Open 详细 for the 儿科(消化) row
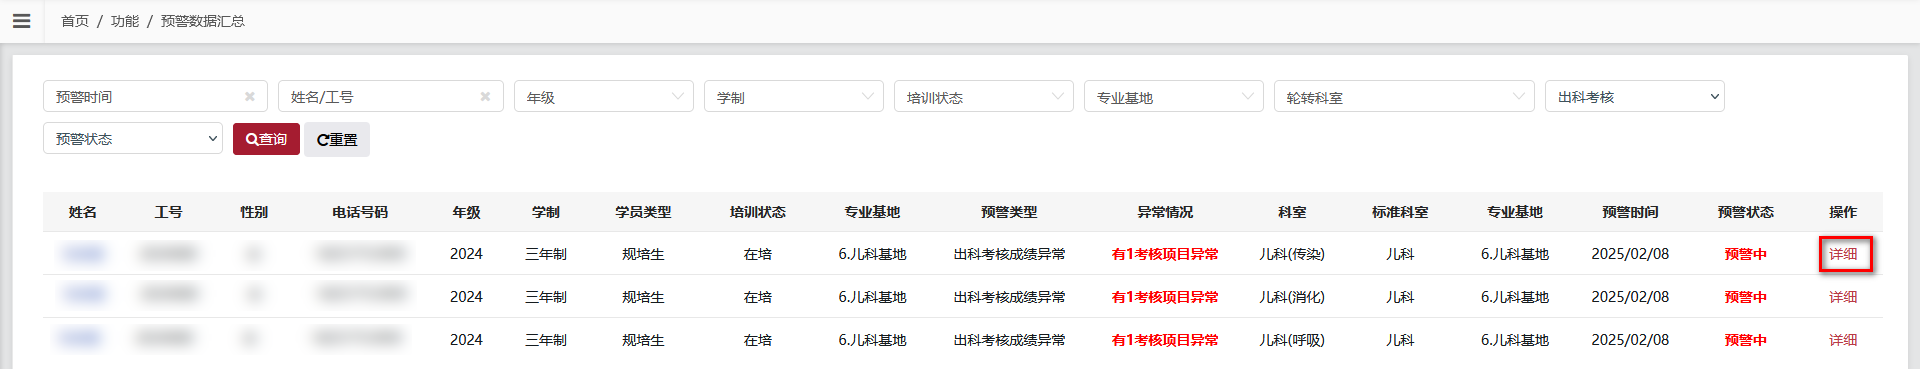 tap(1843, 297)
